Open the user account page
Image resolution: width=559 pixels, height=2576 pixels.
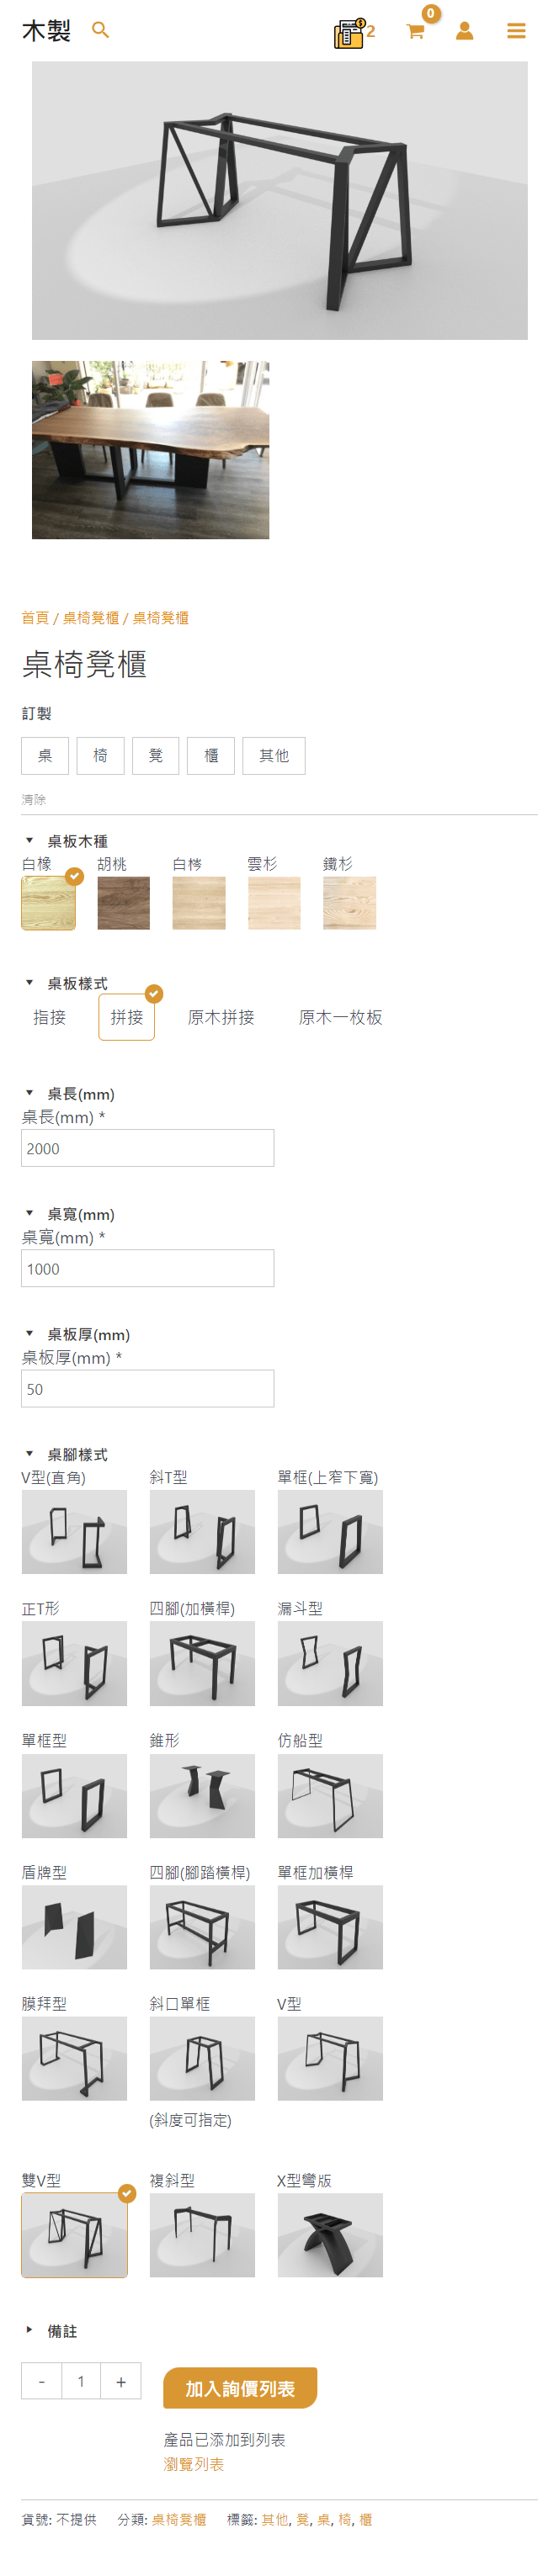464,31
